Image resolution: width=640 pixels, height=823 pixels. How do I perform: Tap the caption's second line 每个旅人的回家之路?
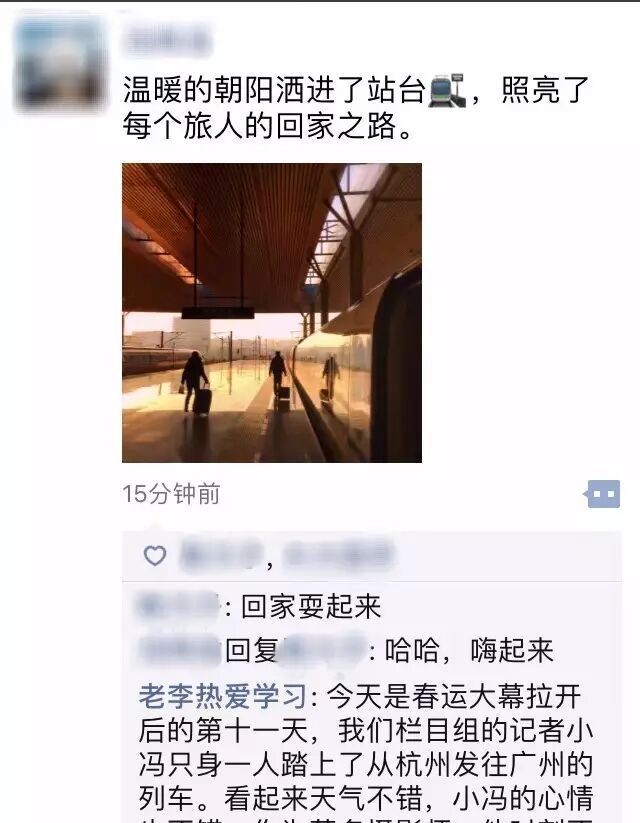click(268, 126)
